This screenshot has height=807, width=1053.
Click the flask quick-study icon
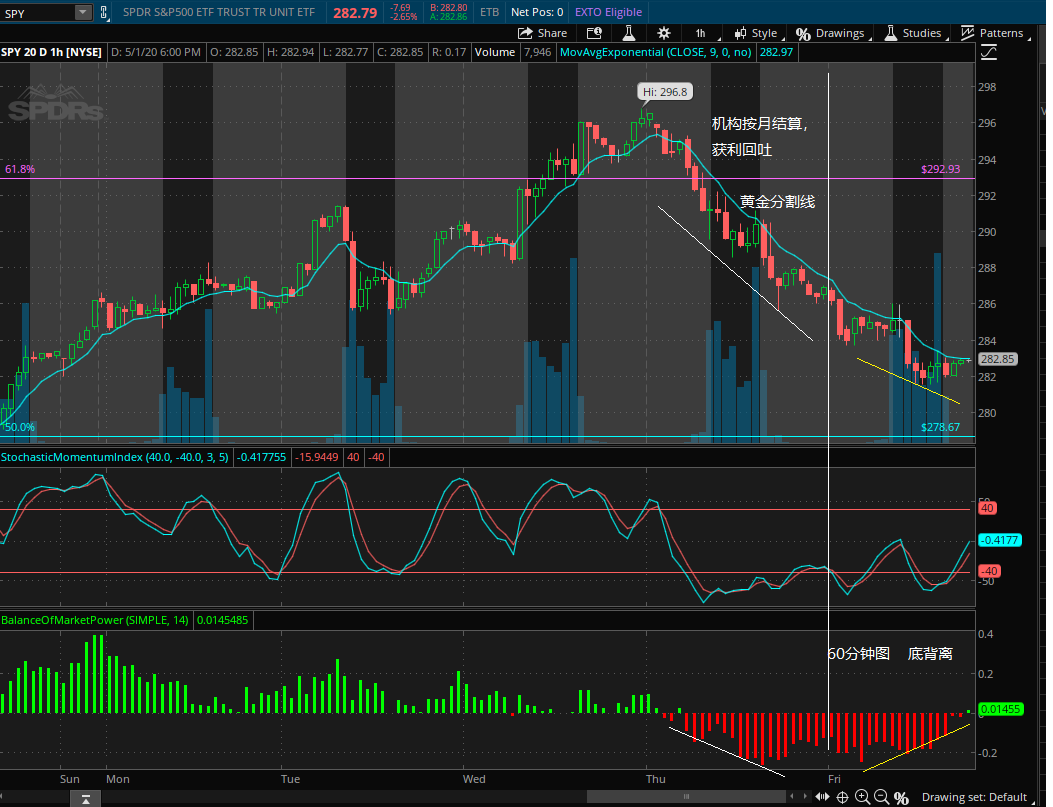(629, 33)
